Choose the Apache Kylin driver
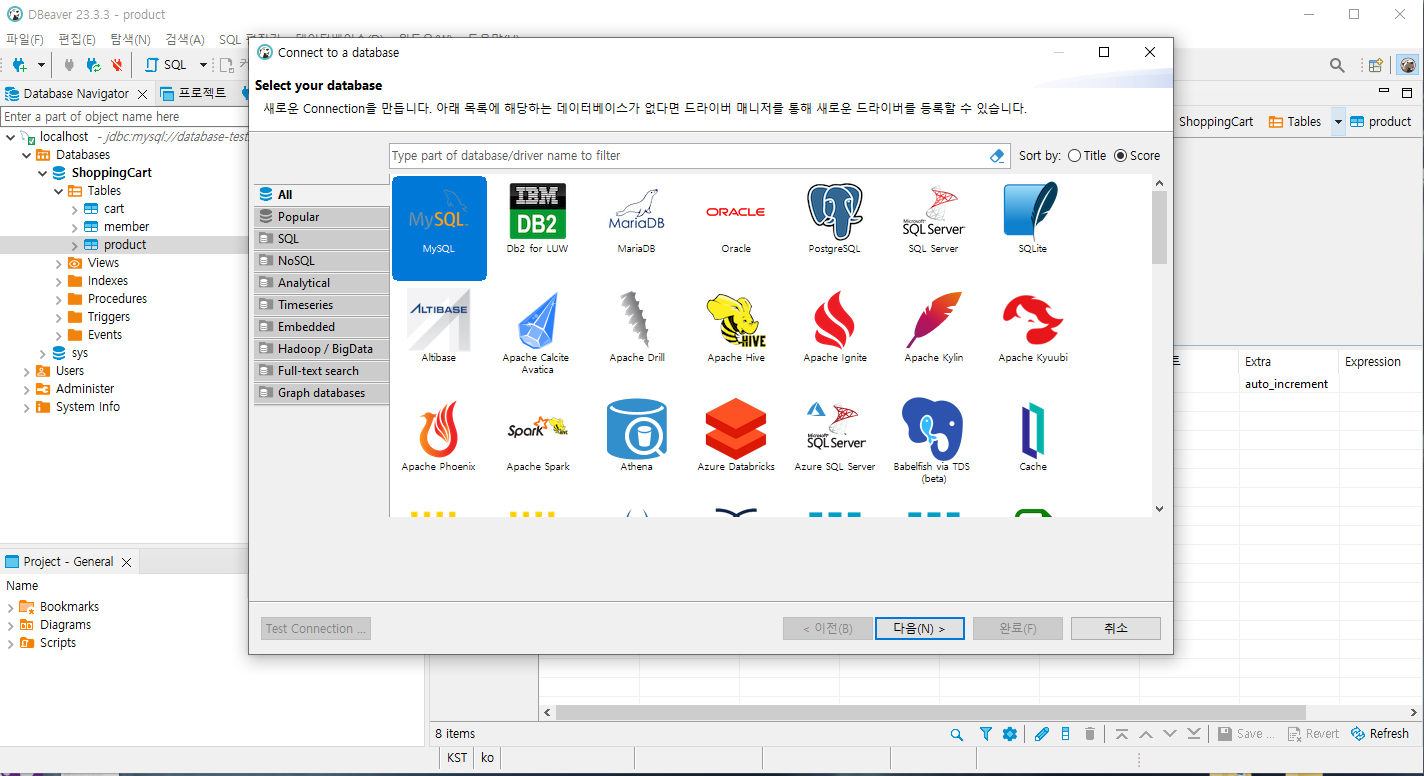Viewport: 1424px width, 776px height. point(934,328)
